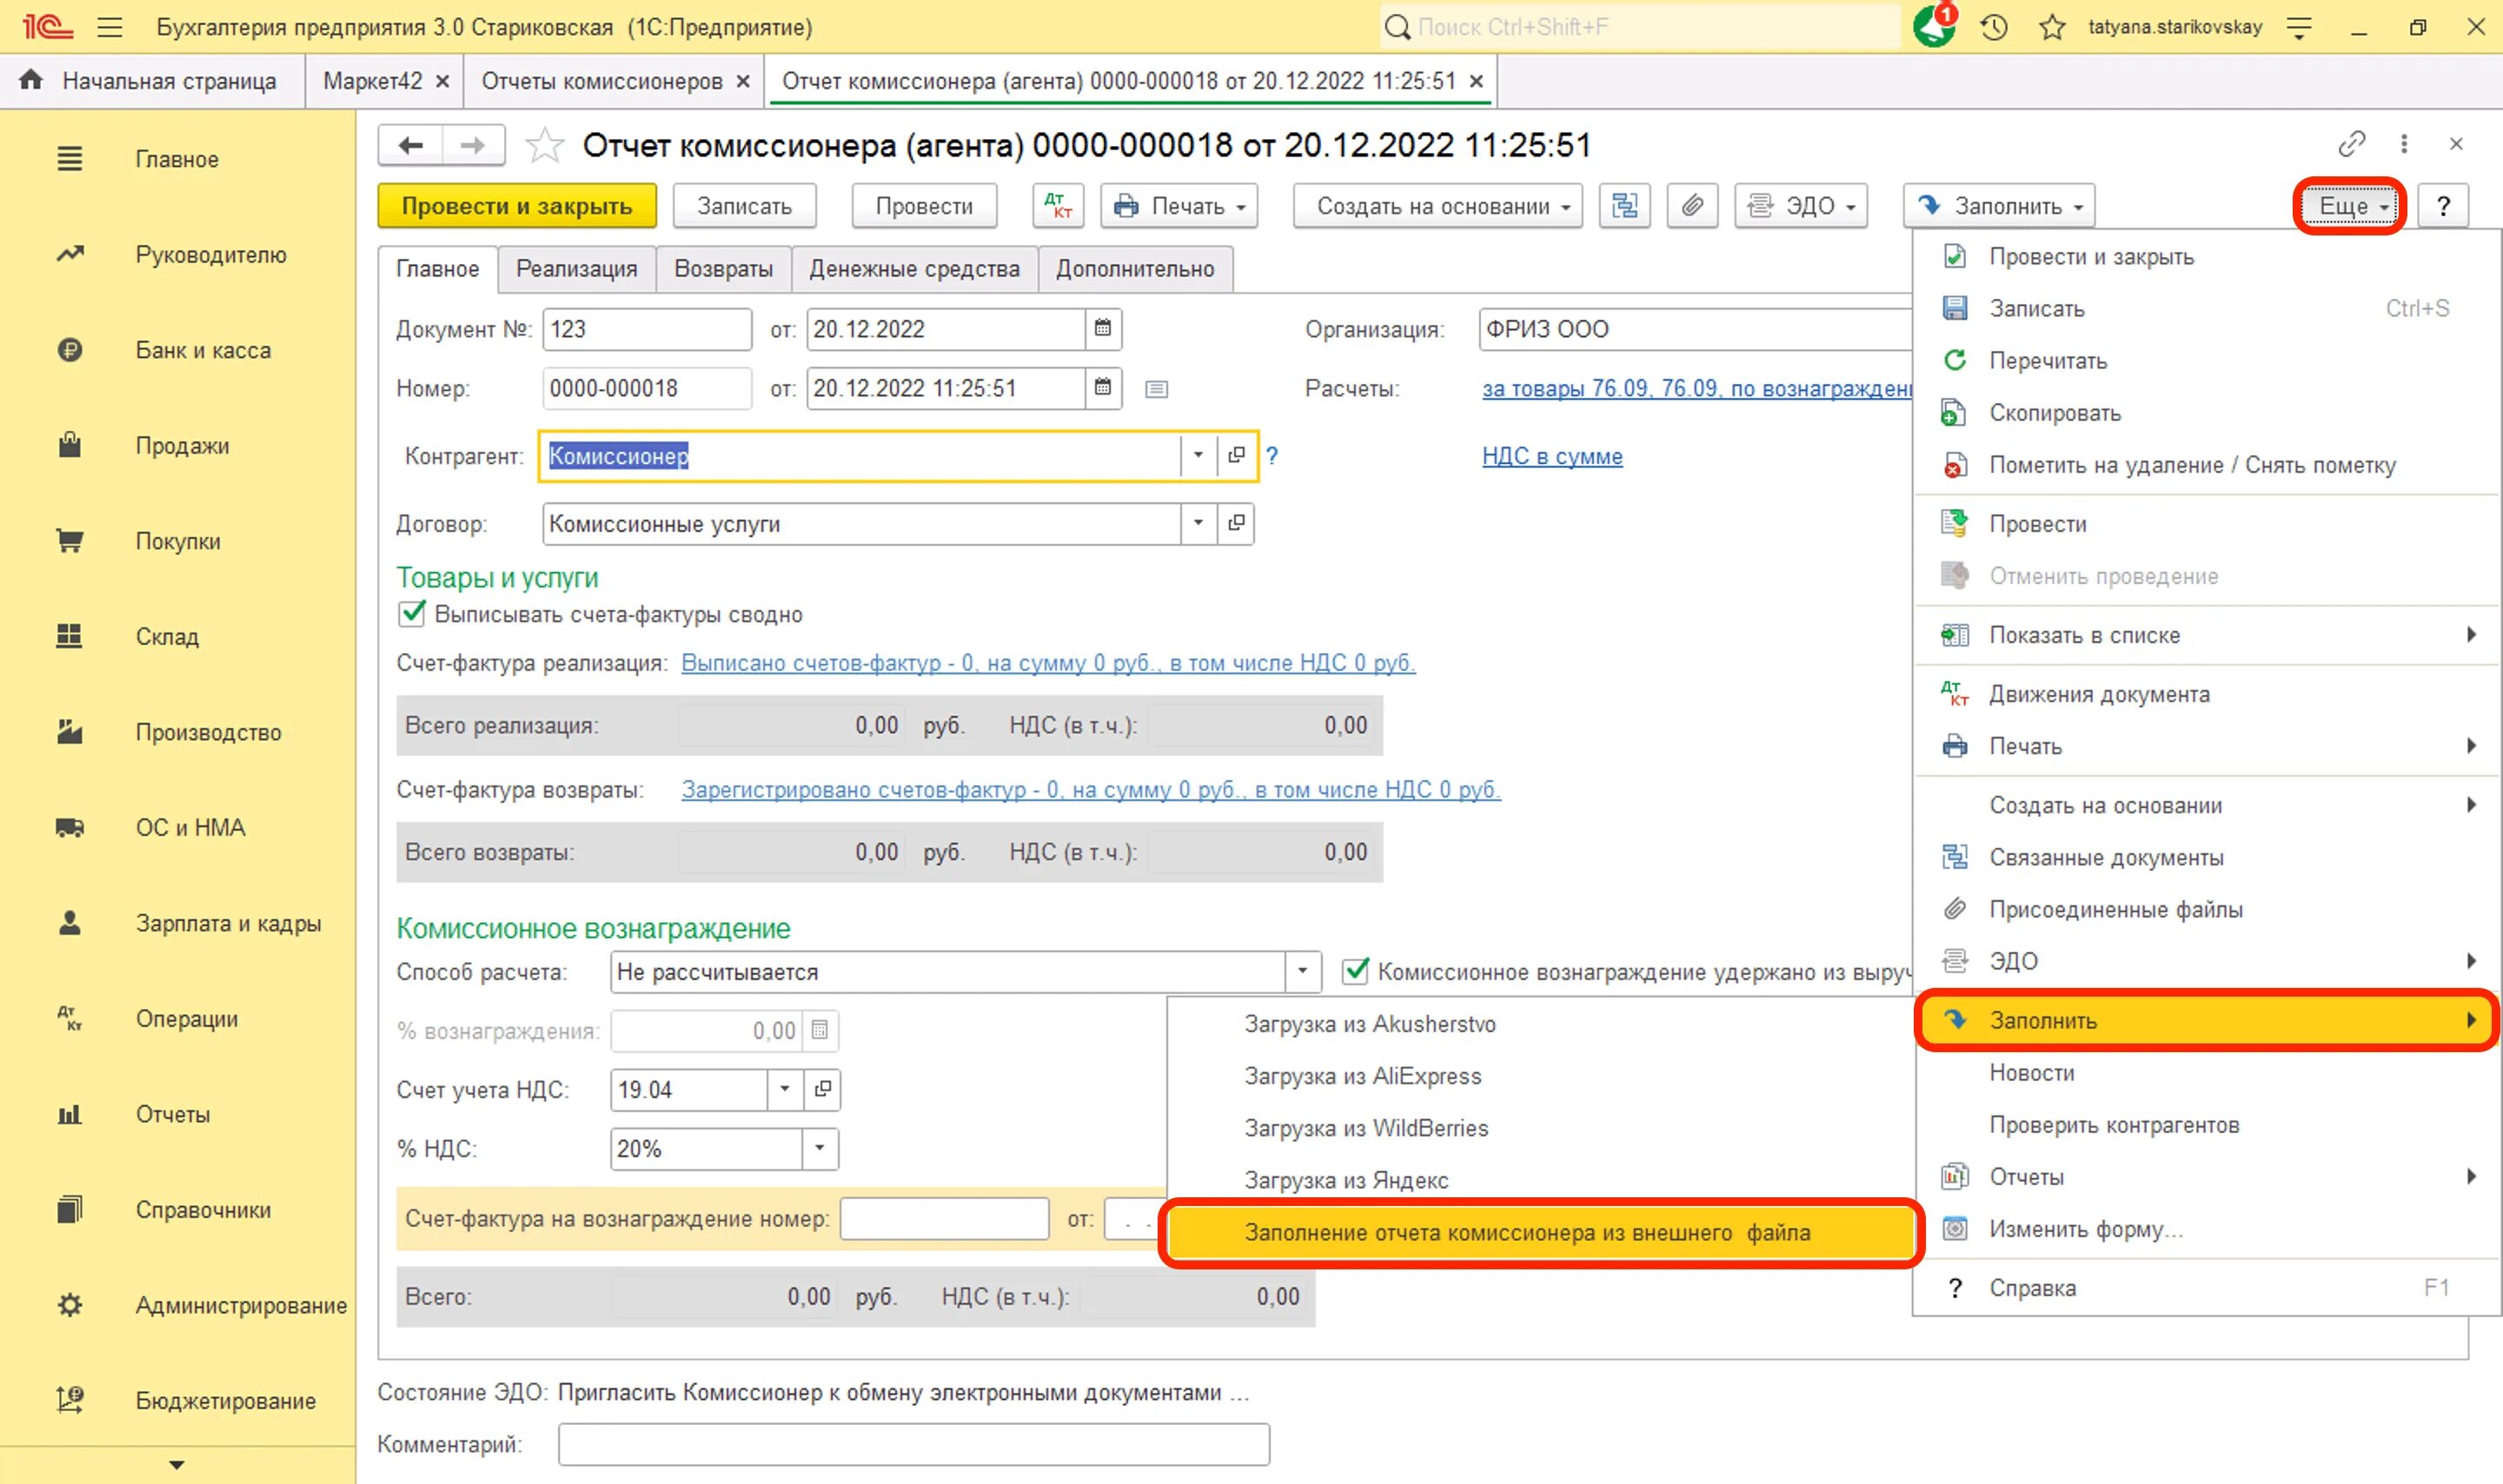The image size is (2503, 1484).
Task: Open related documents structure toolbar icon
Action: click(x=1624, y=206)
